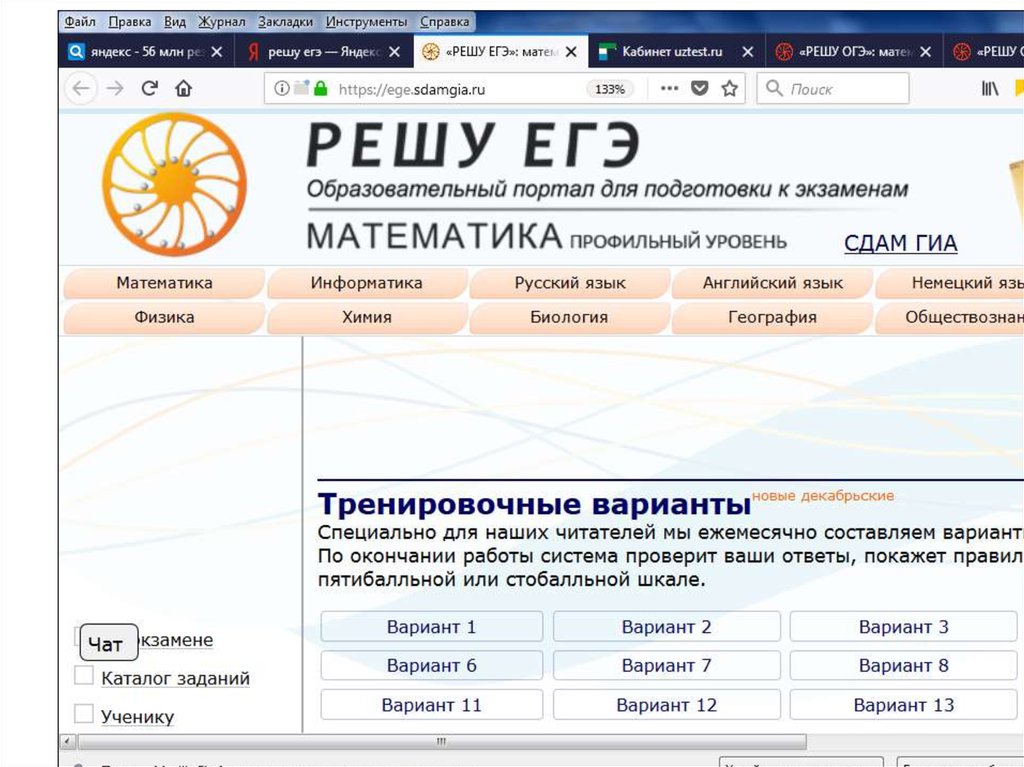Start Вариант 12
Image resolution: width=1024 pixels, height=767 pixels.
[667, 705]
